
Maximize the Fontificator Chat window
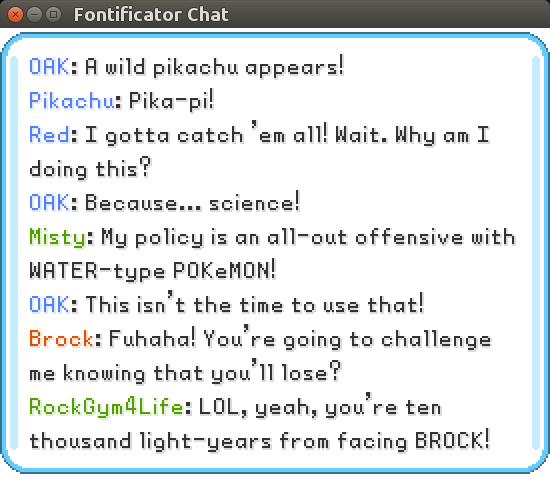click(53, 15)
